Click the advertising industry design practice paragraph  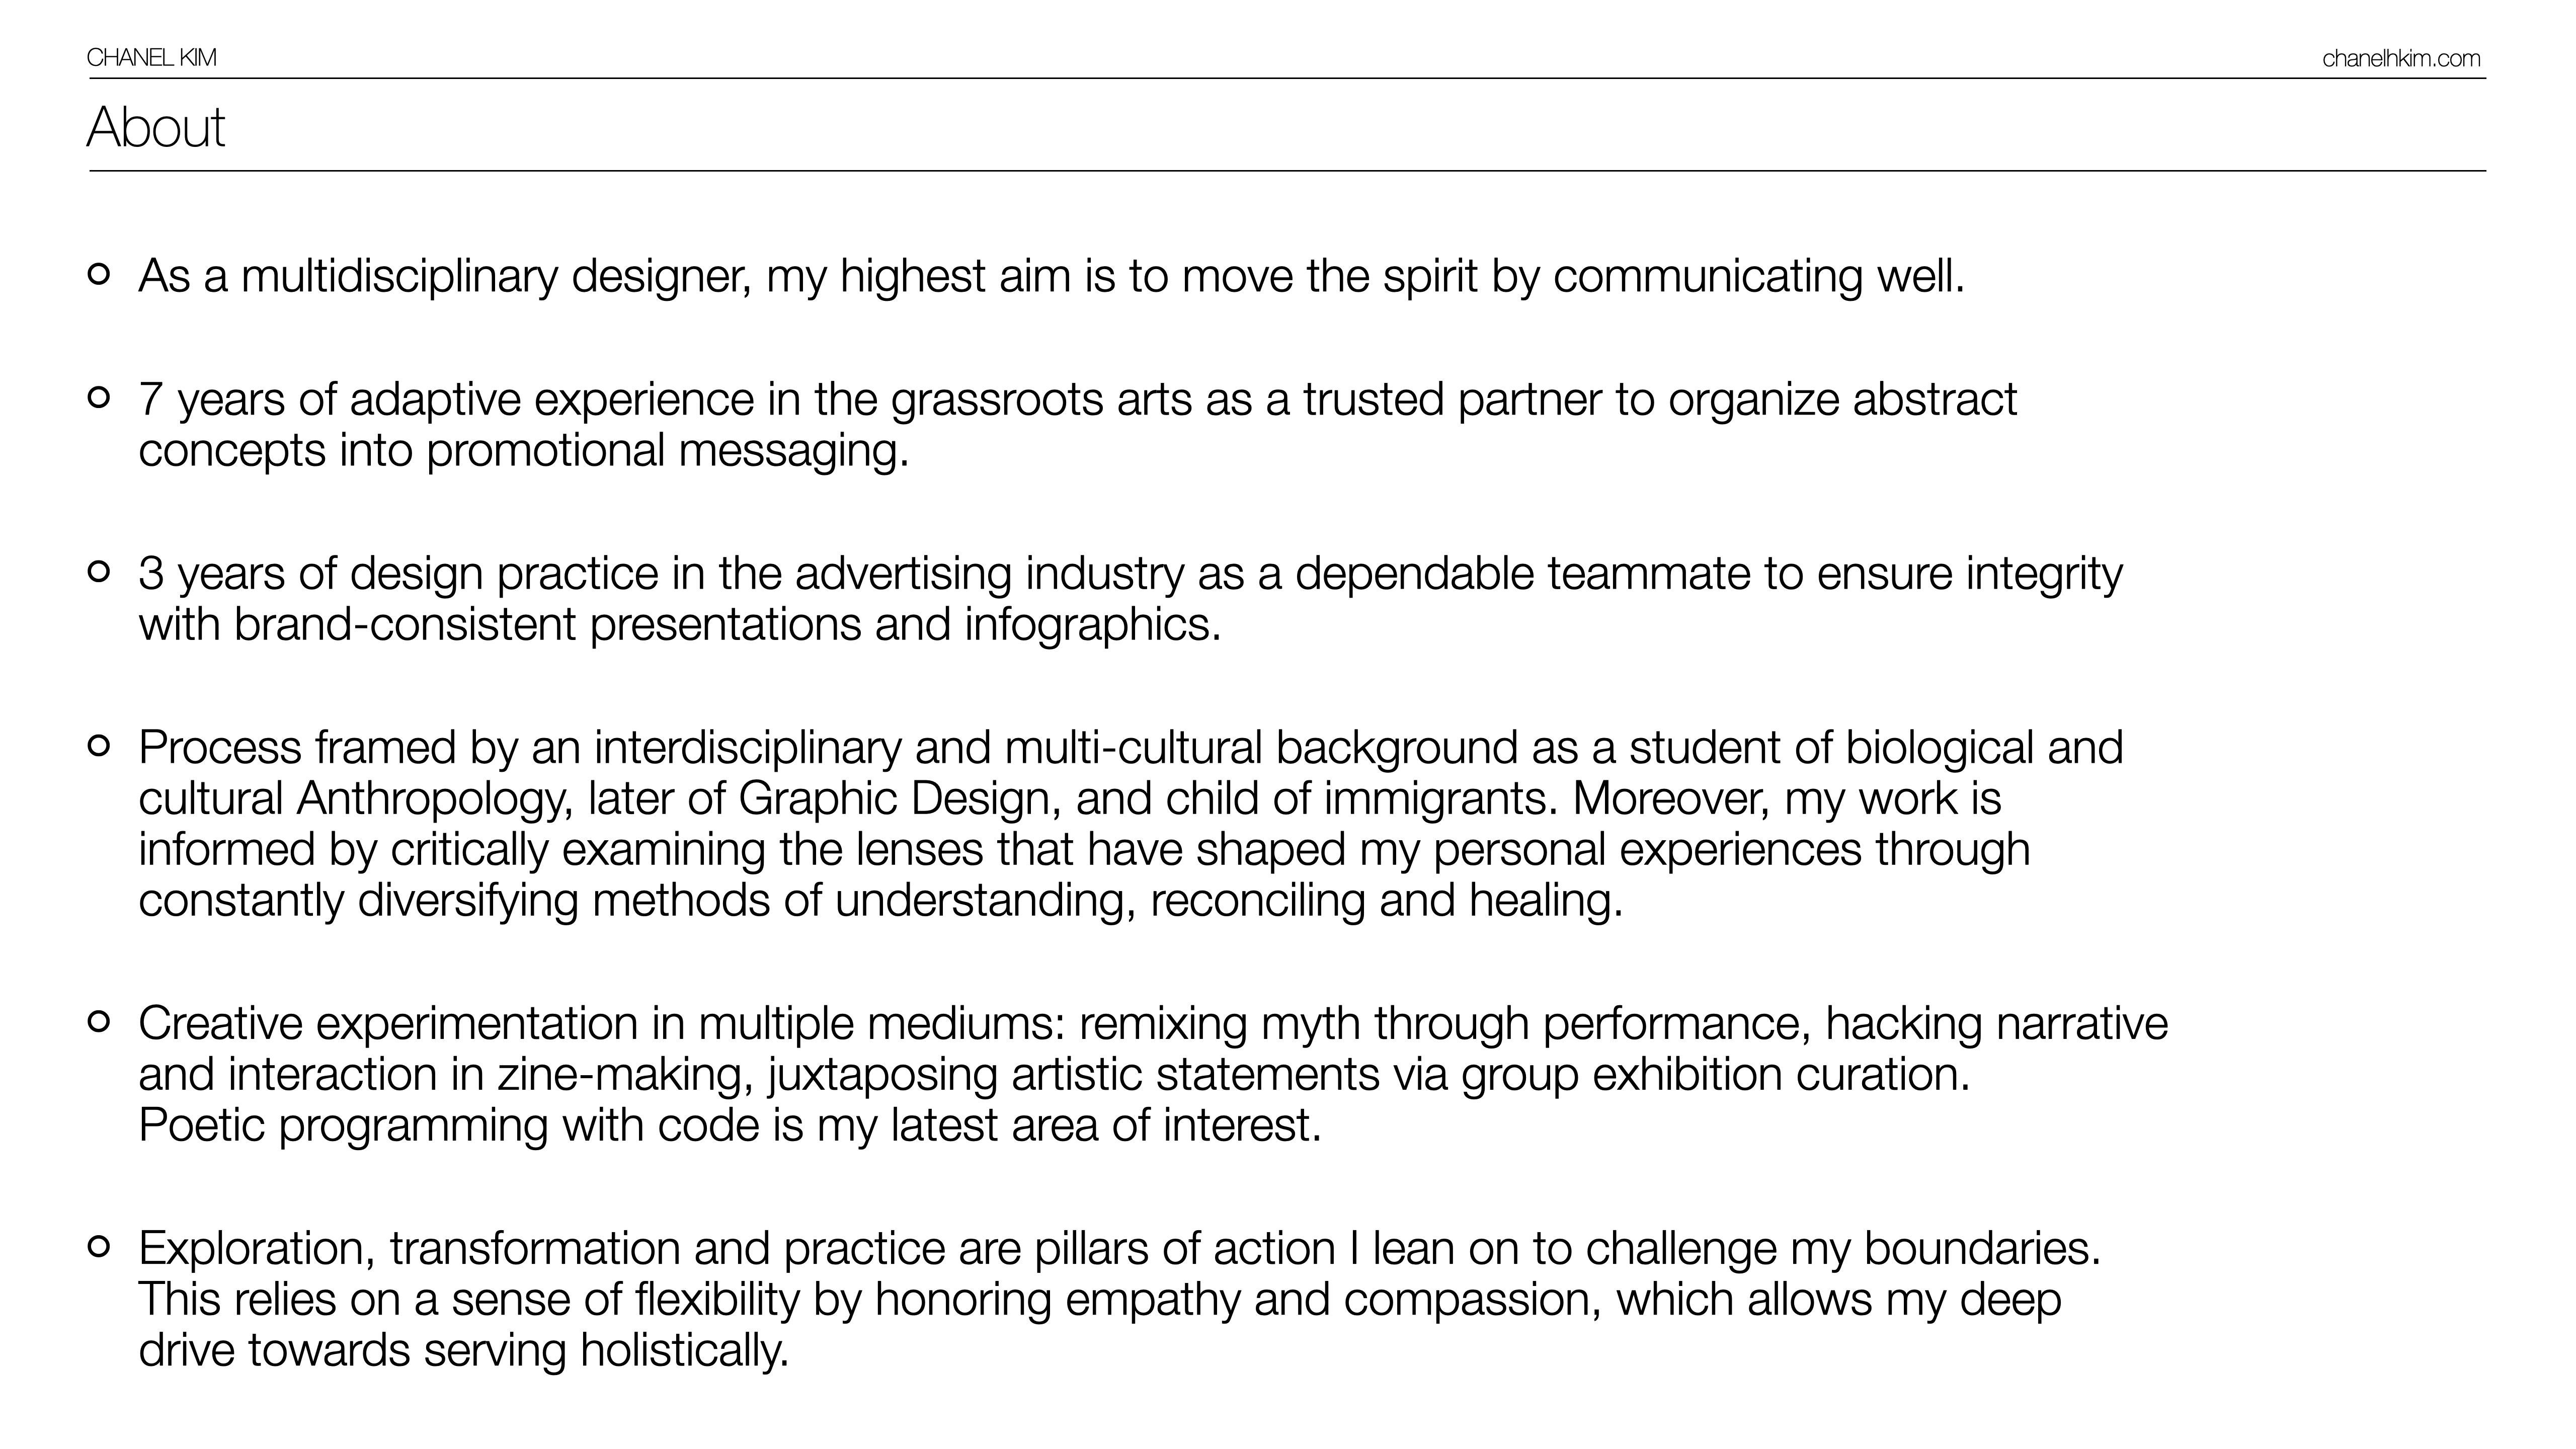pos(1130,574)
